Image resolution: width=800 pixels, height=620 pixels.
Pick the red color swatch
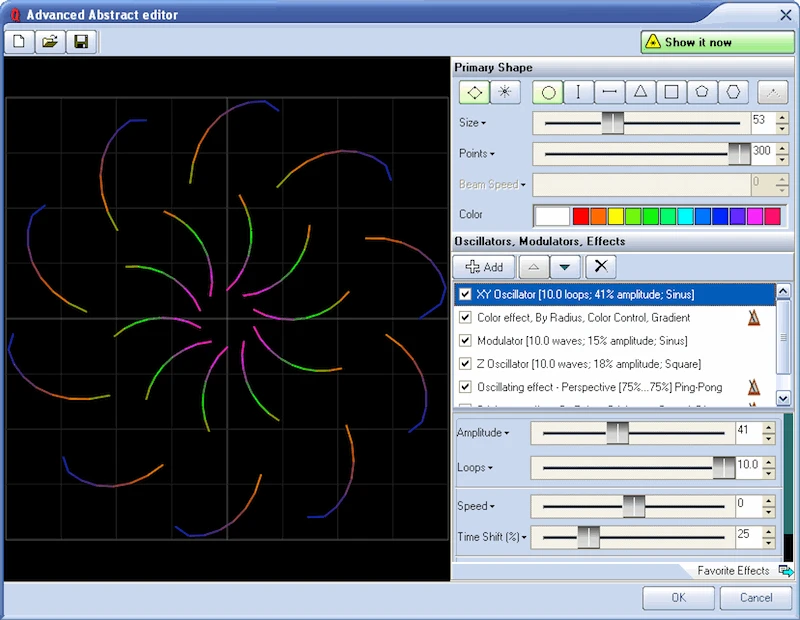(x=583, y=215)
